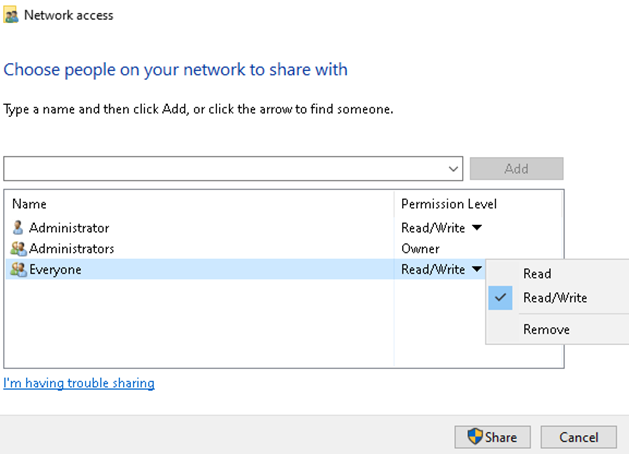Click the Name column header
Viewport: 629px width, 454px height.
[29, 204]
